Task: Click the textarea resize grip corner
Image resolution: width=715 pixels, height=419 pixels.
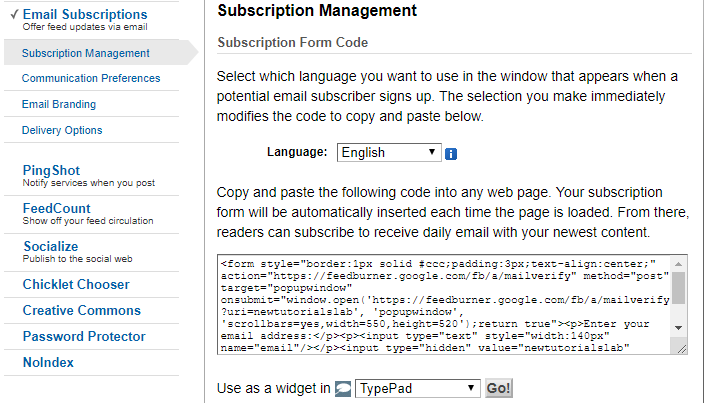Action: pyautogui.click(x=682, y=349)
